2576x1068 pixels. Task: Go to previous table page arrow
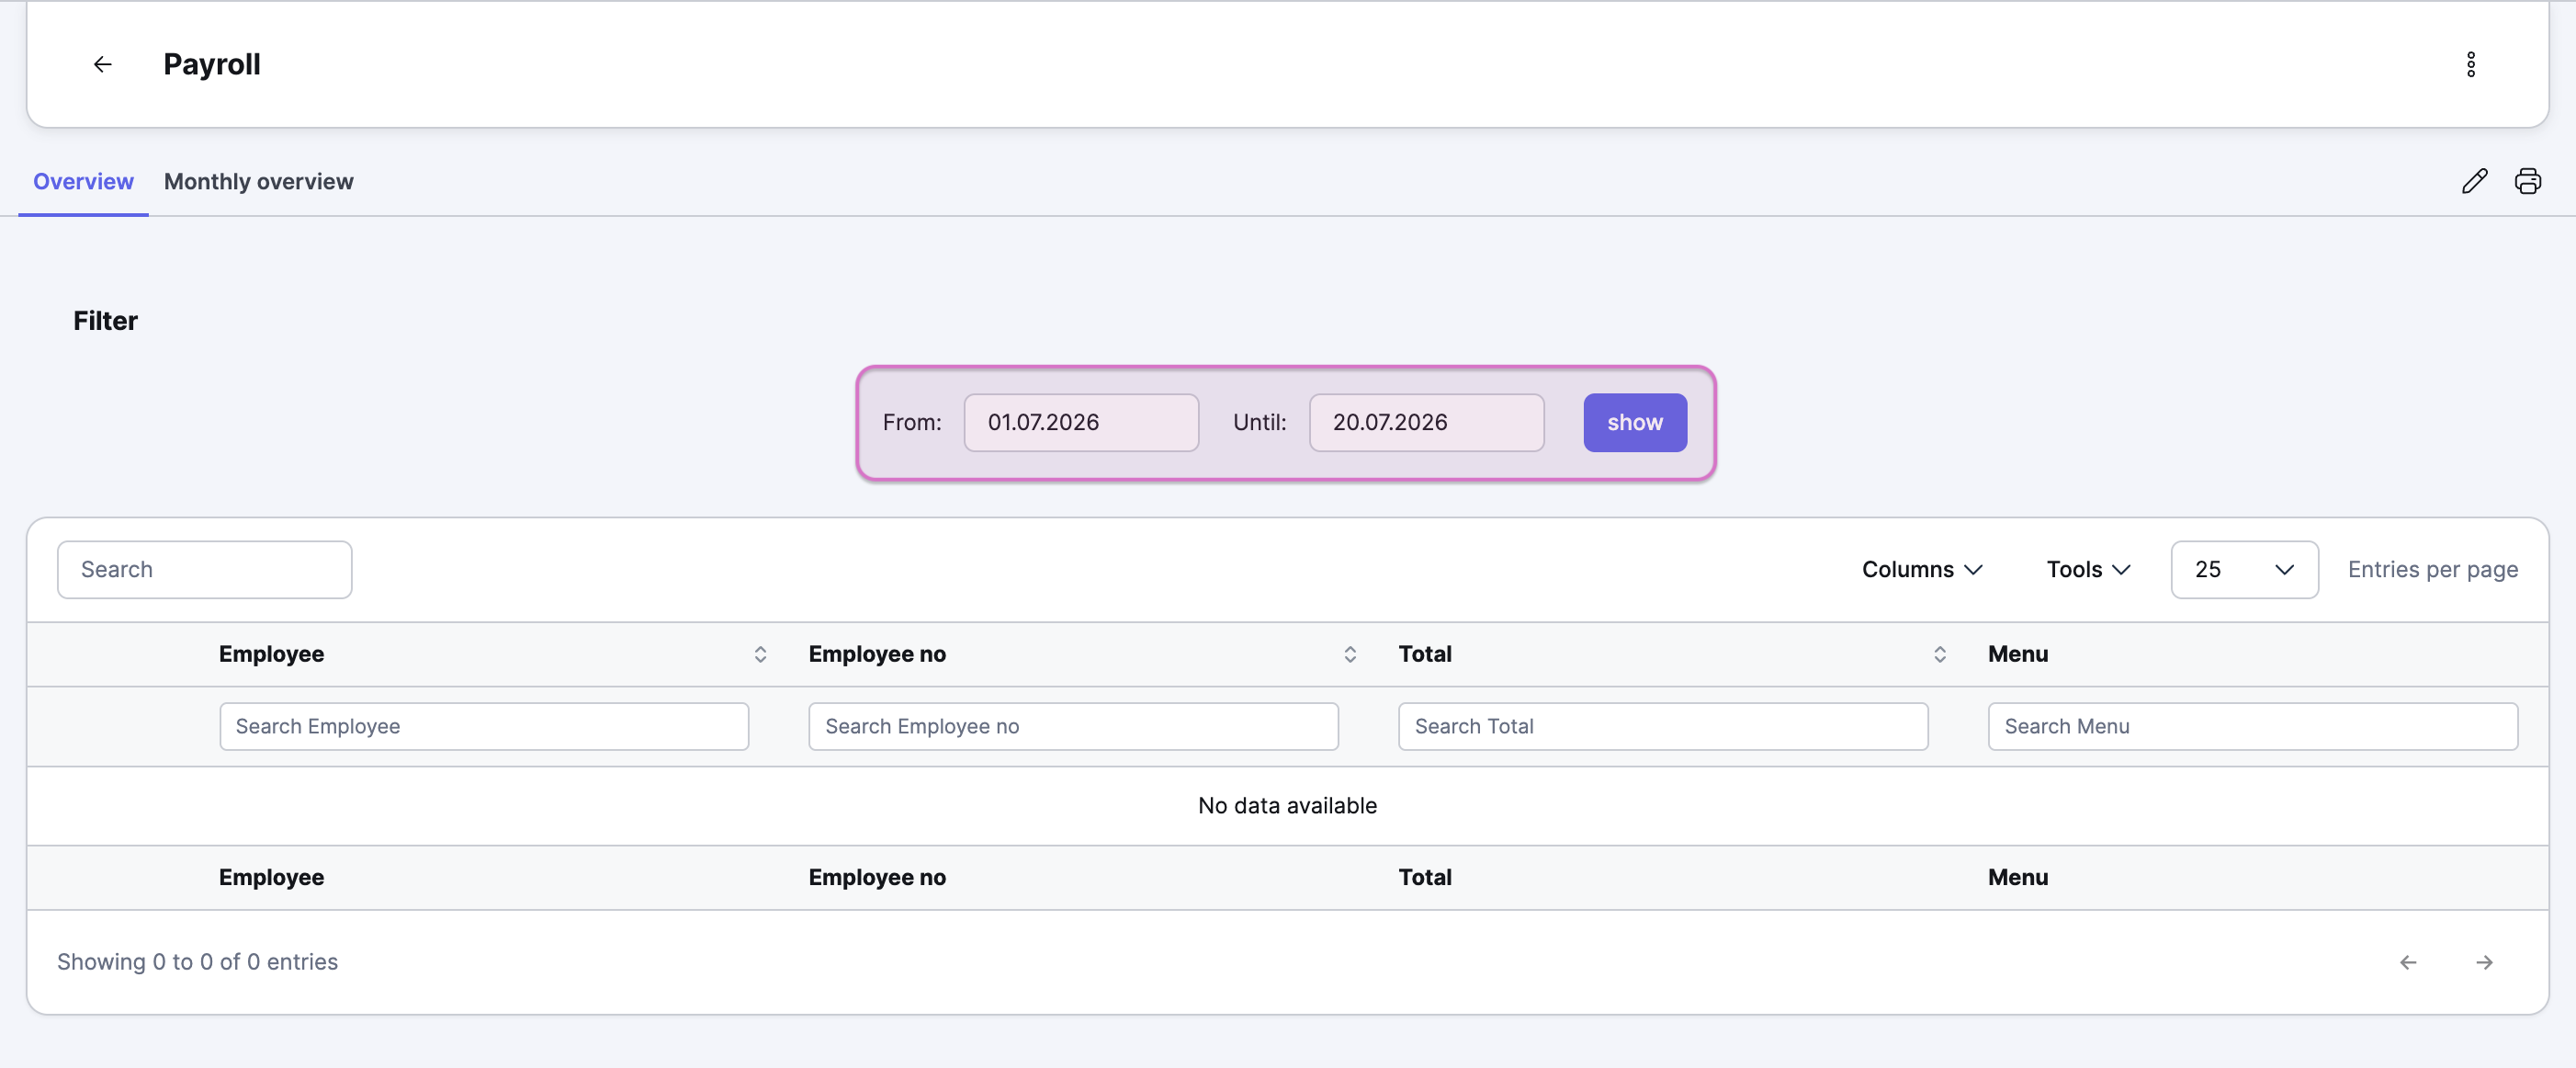pyautogui.click(x=2408, y=962)
